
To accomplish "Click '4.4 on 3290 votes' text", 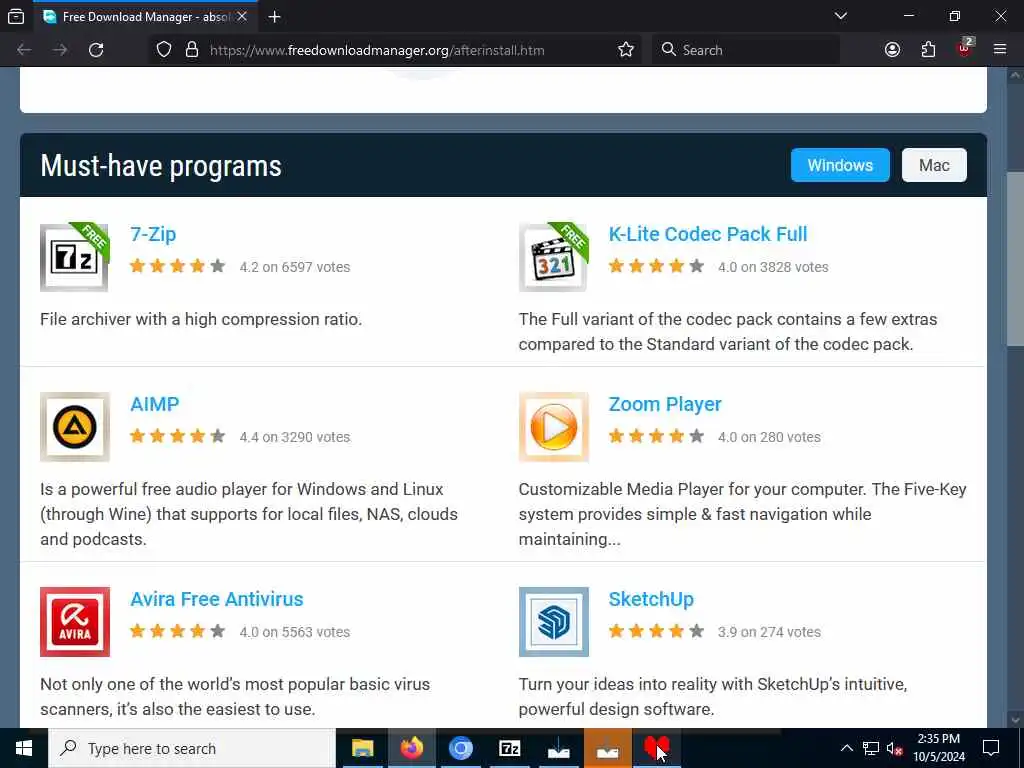I will click(295, 437).
